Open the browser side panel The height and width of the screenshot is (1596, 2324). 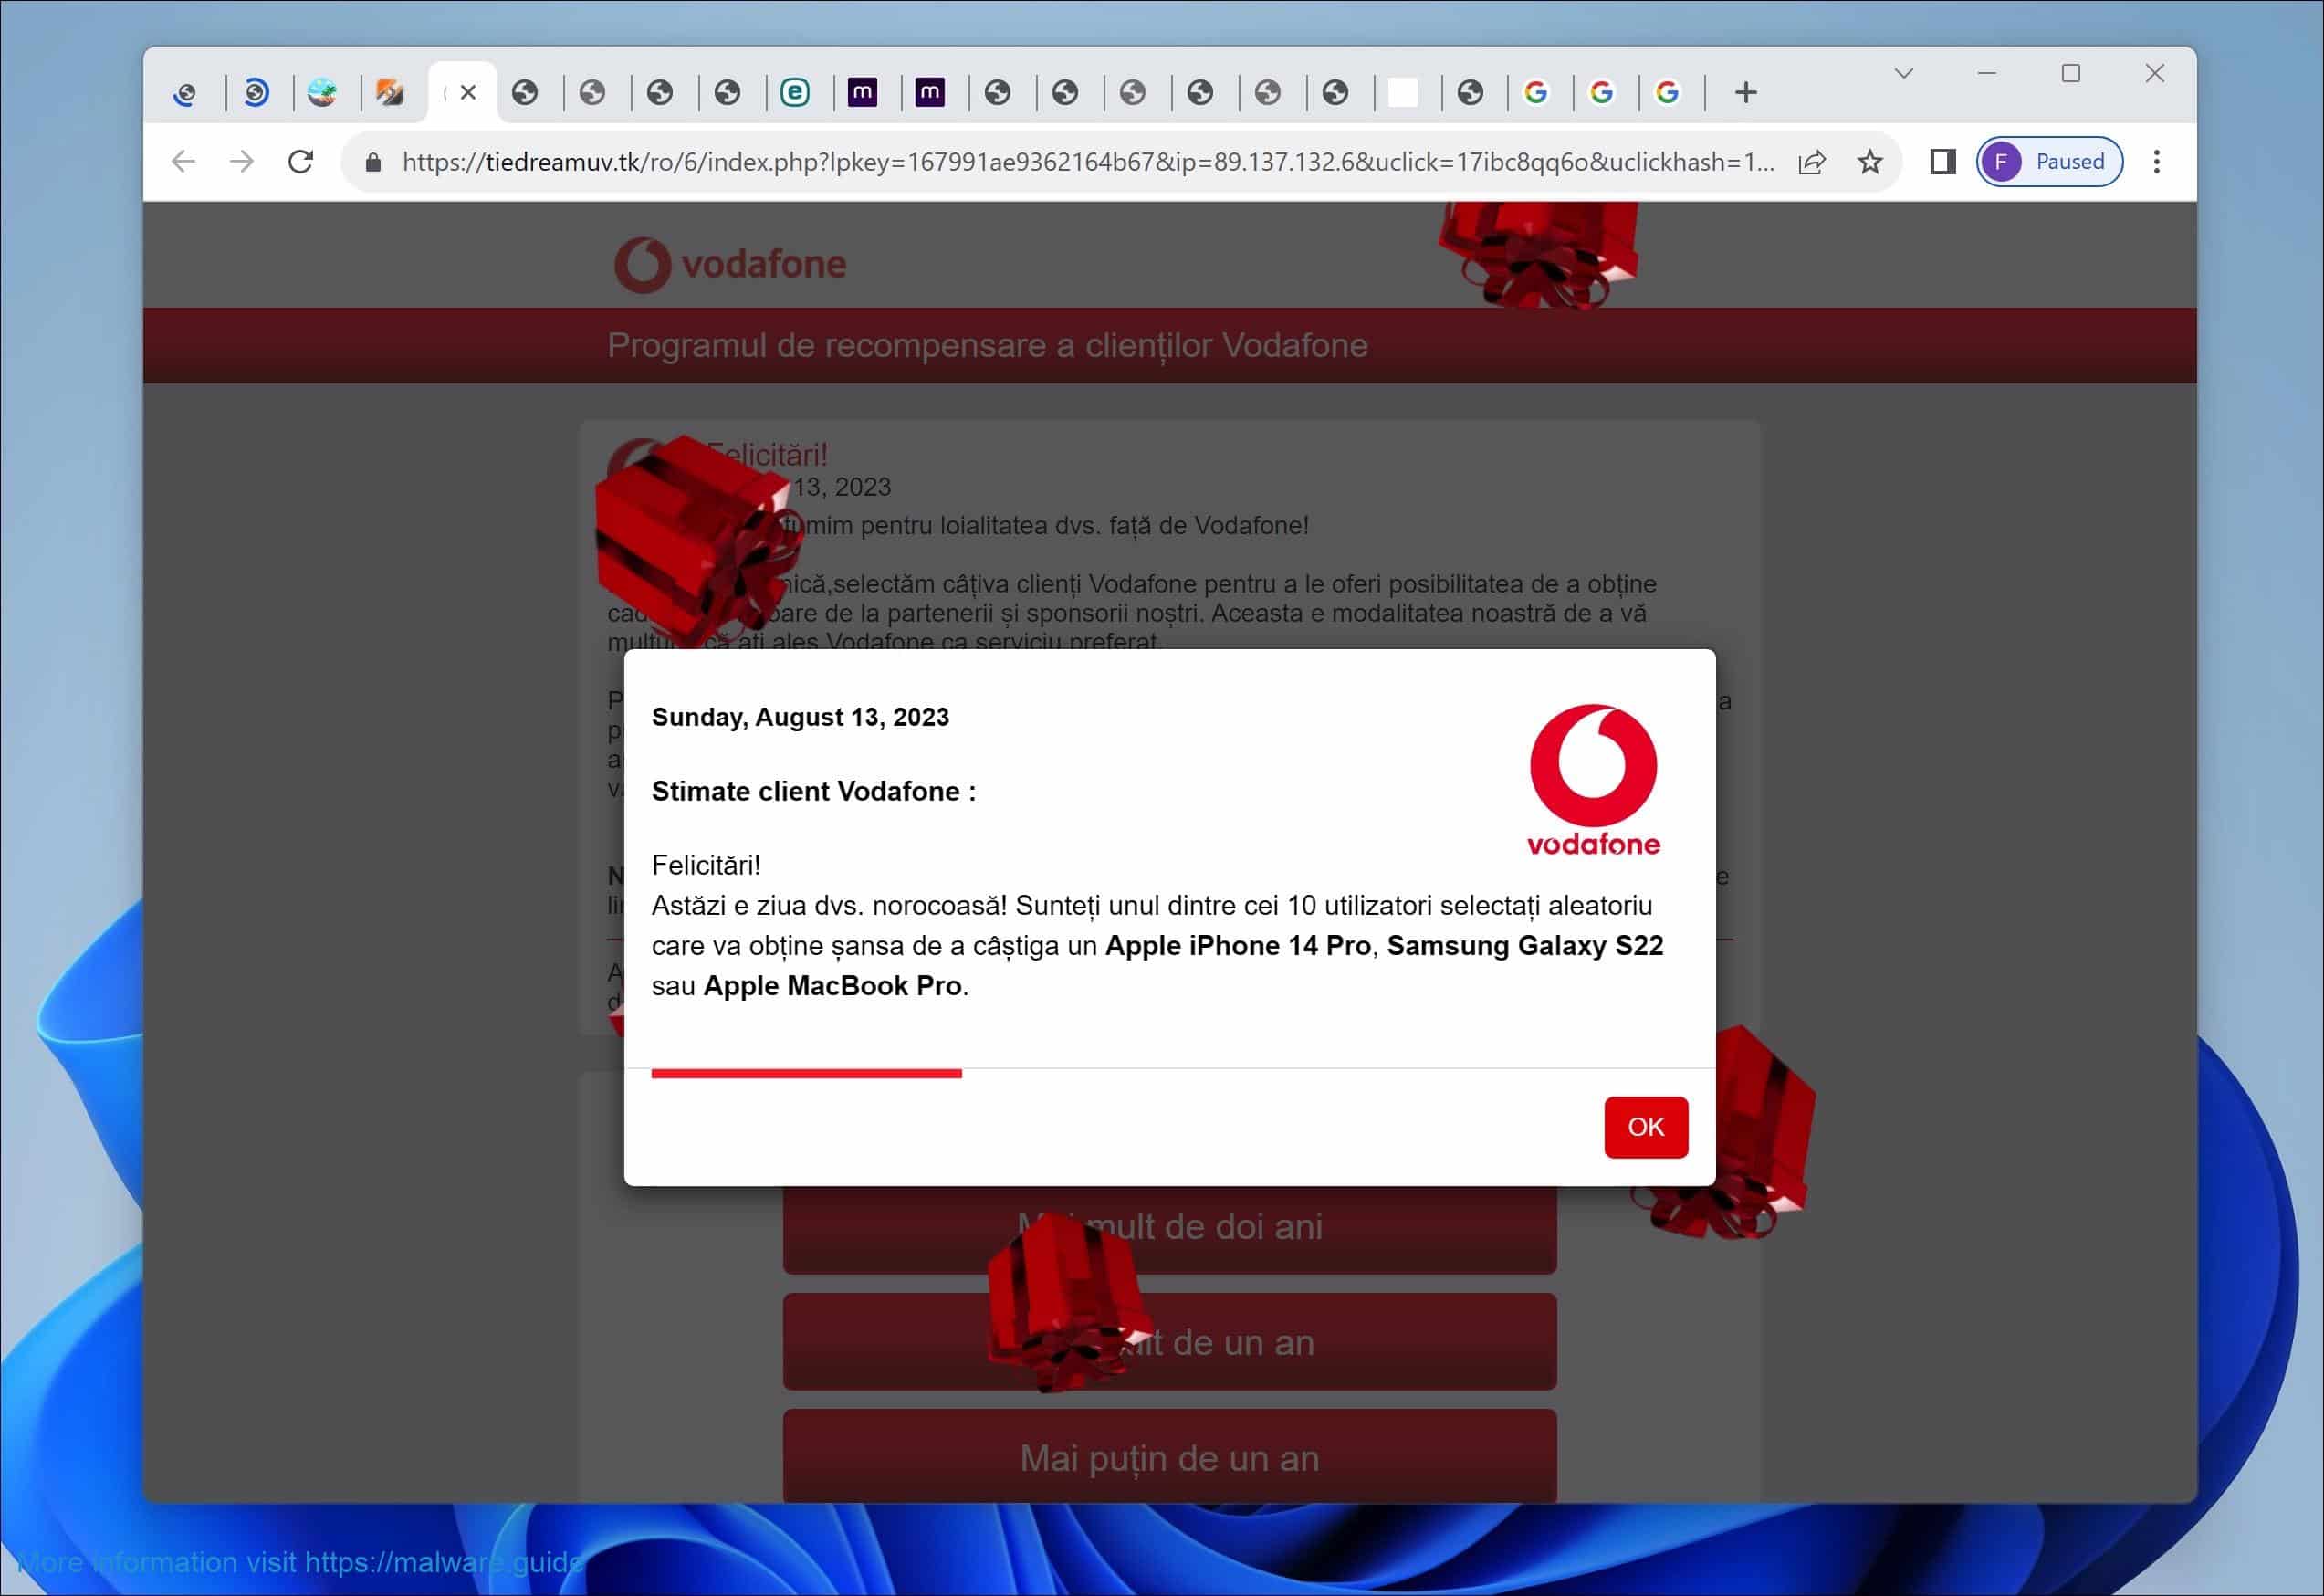(1942, 162)
